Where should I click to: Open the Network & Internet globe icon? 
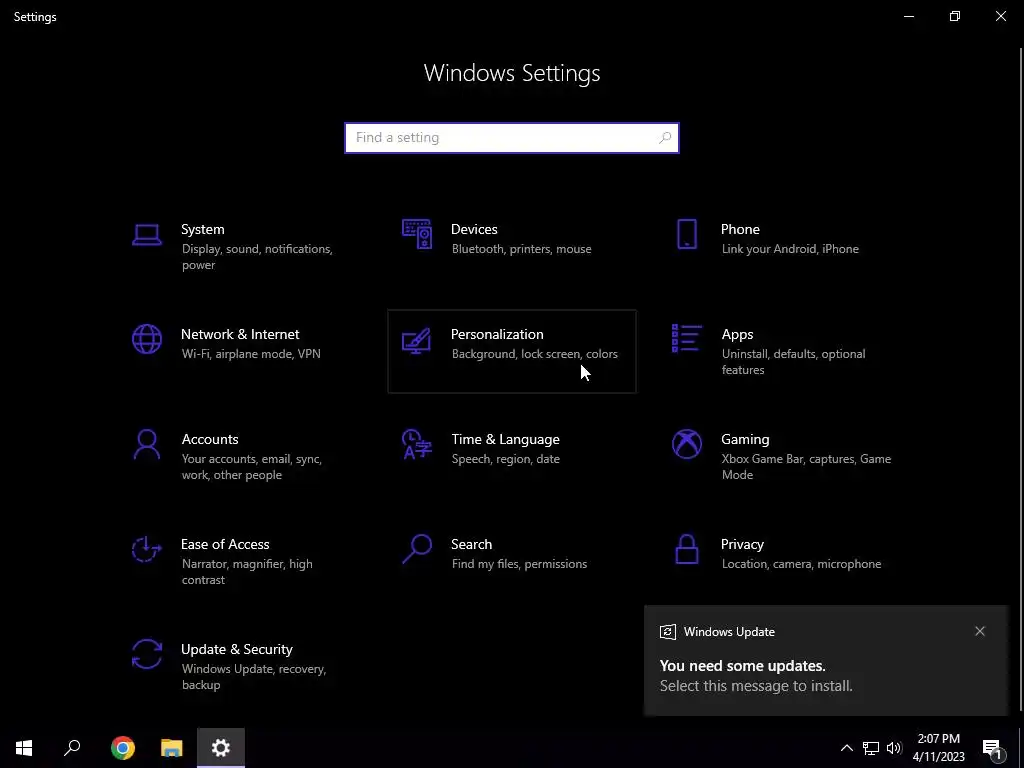coord(146,339)
